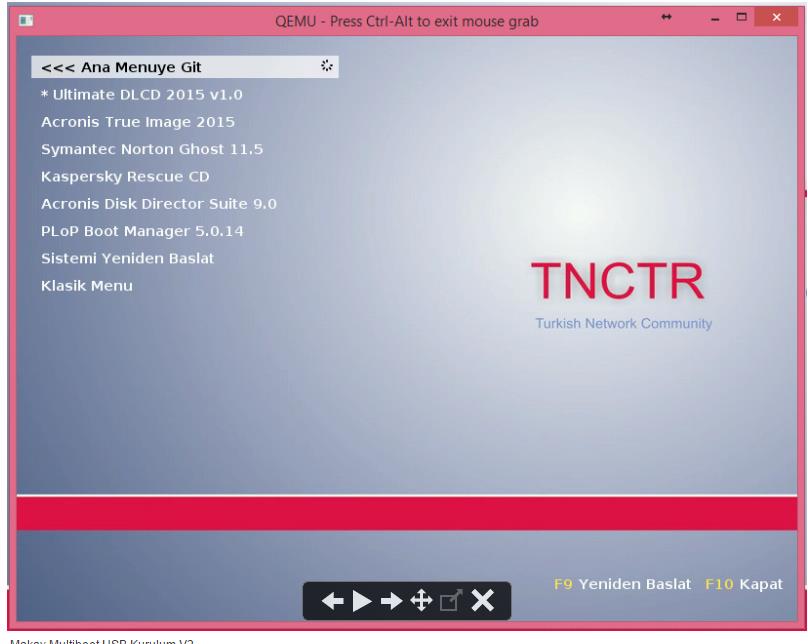Choose Sistemi Yeniden Baslat option
Screen dimensions: 808x644
pos(127,259)
